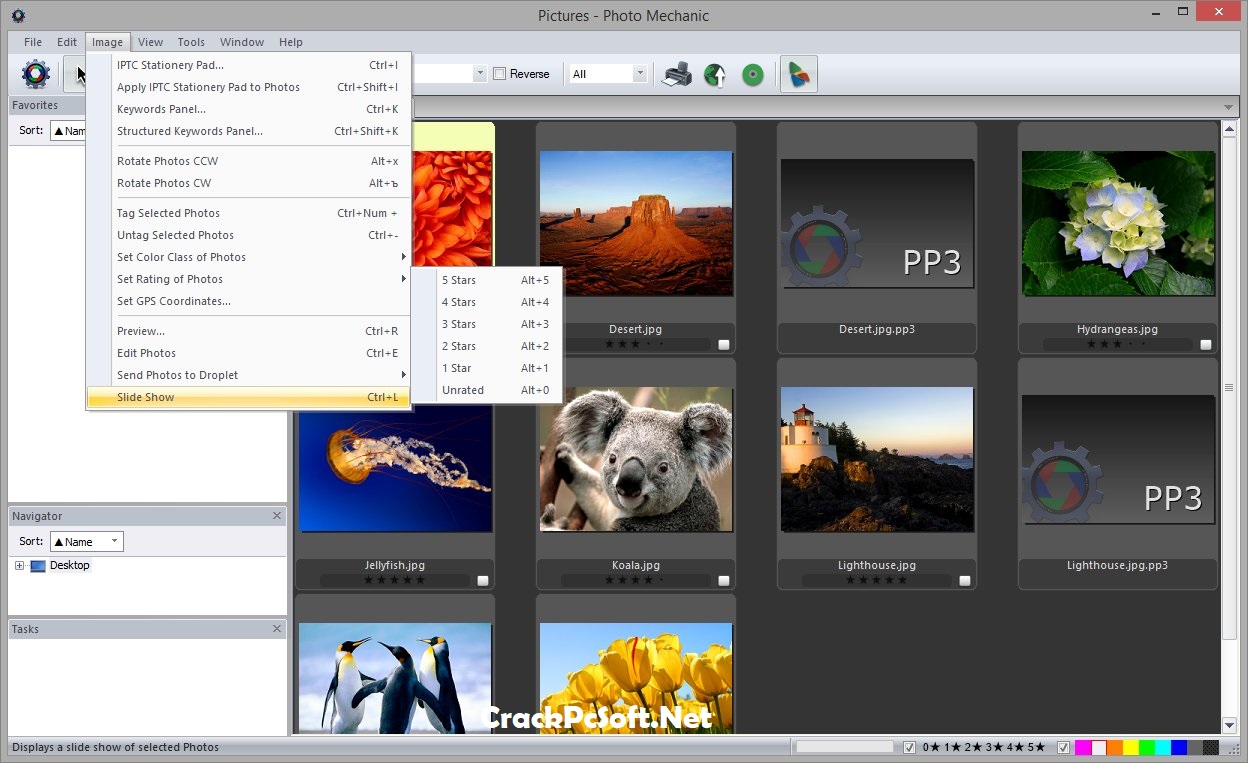Open the sort dropdown left of Reverse
1248x763 pixels.
pyautogui.click(x=480, y=74)
